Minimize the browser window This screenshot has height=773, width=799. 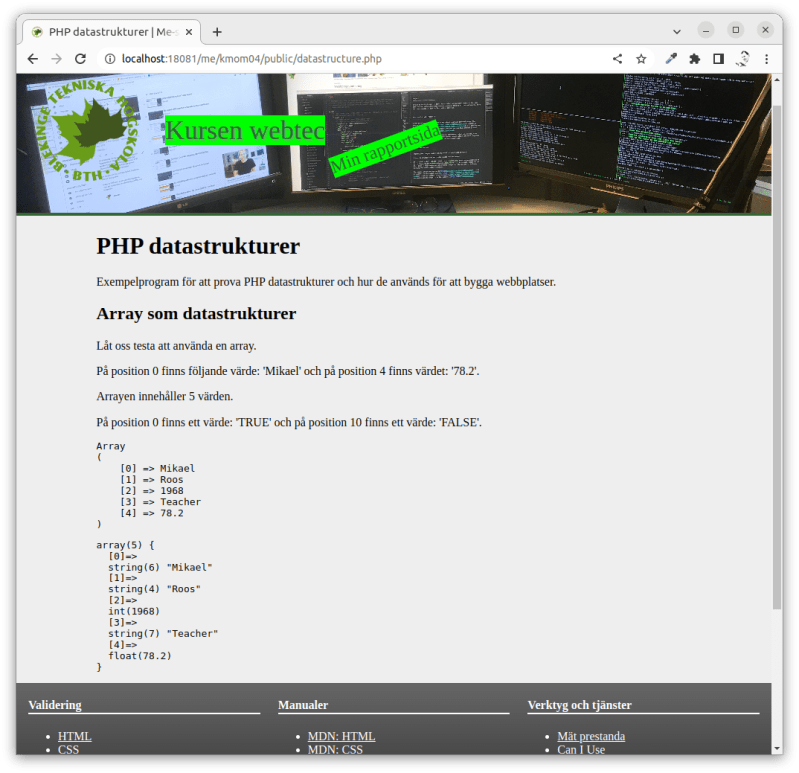click(706, 31)
